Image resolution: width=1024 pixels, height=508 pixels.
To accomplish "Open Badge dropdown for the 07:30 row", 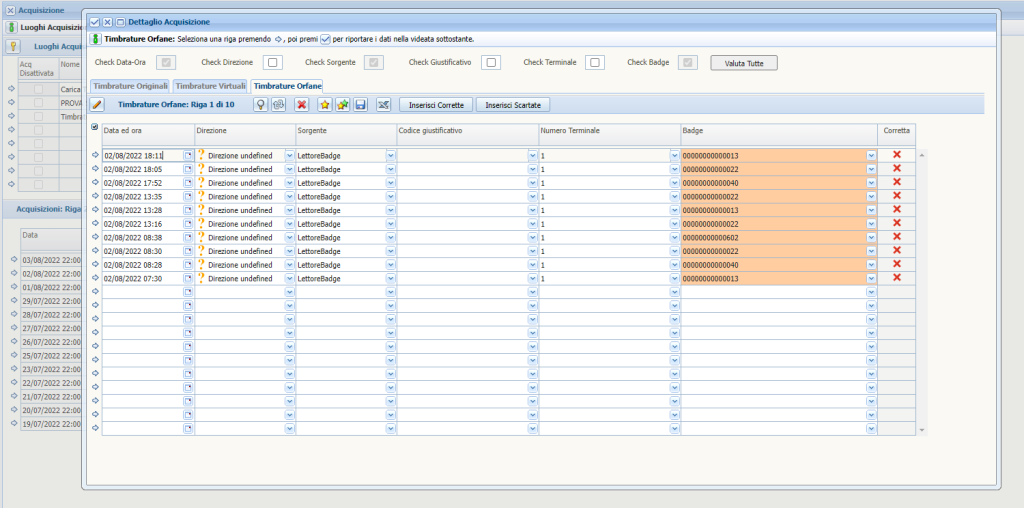I will [x=871, y=278].
